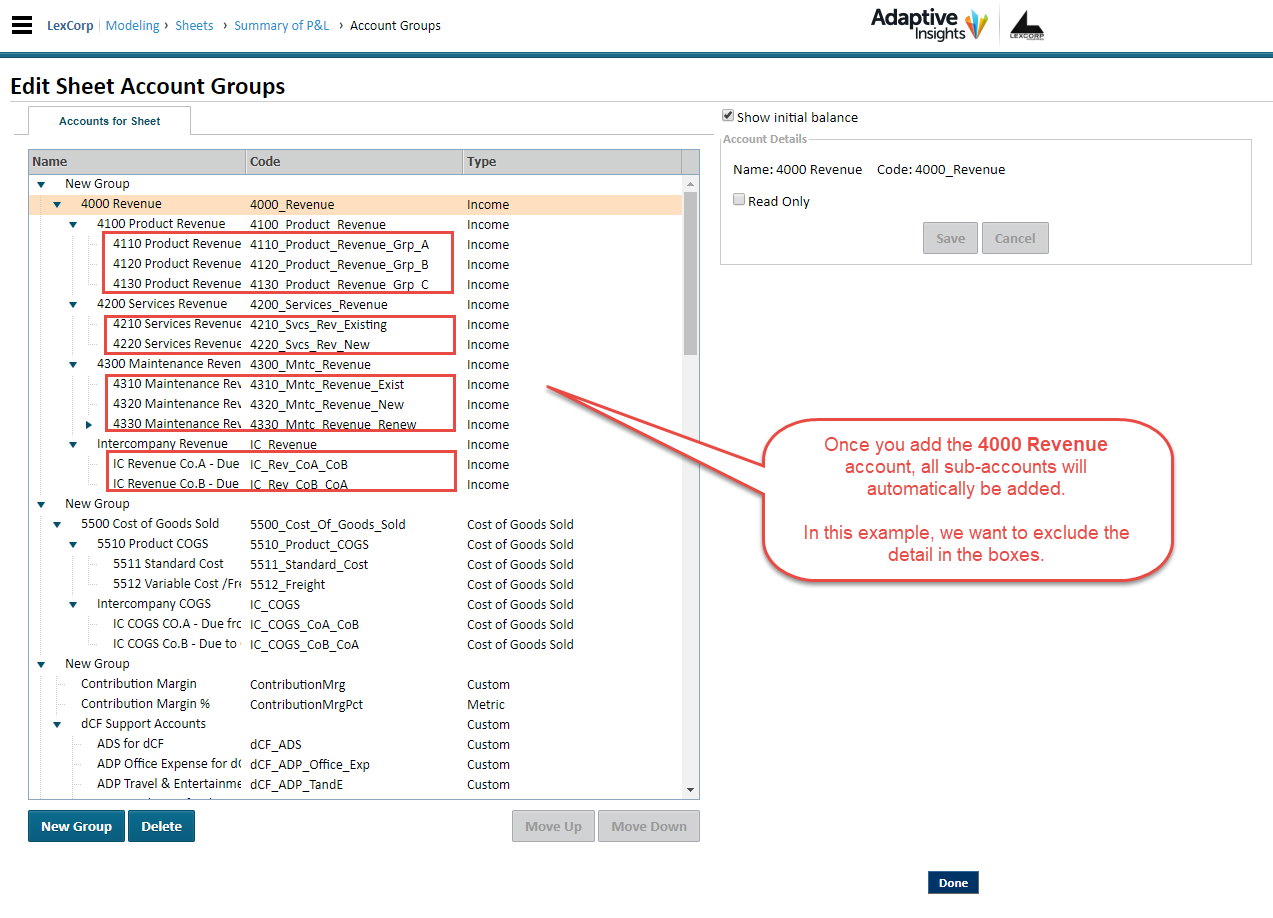Select 4120_Product_Revenue_Grp_B row

pyautogui.click(x=355, y=264)
